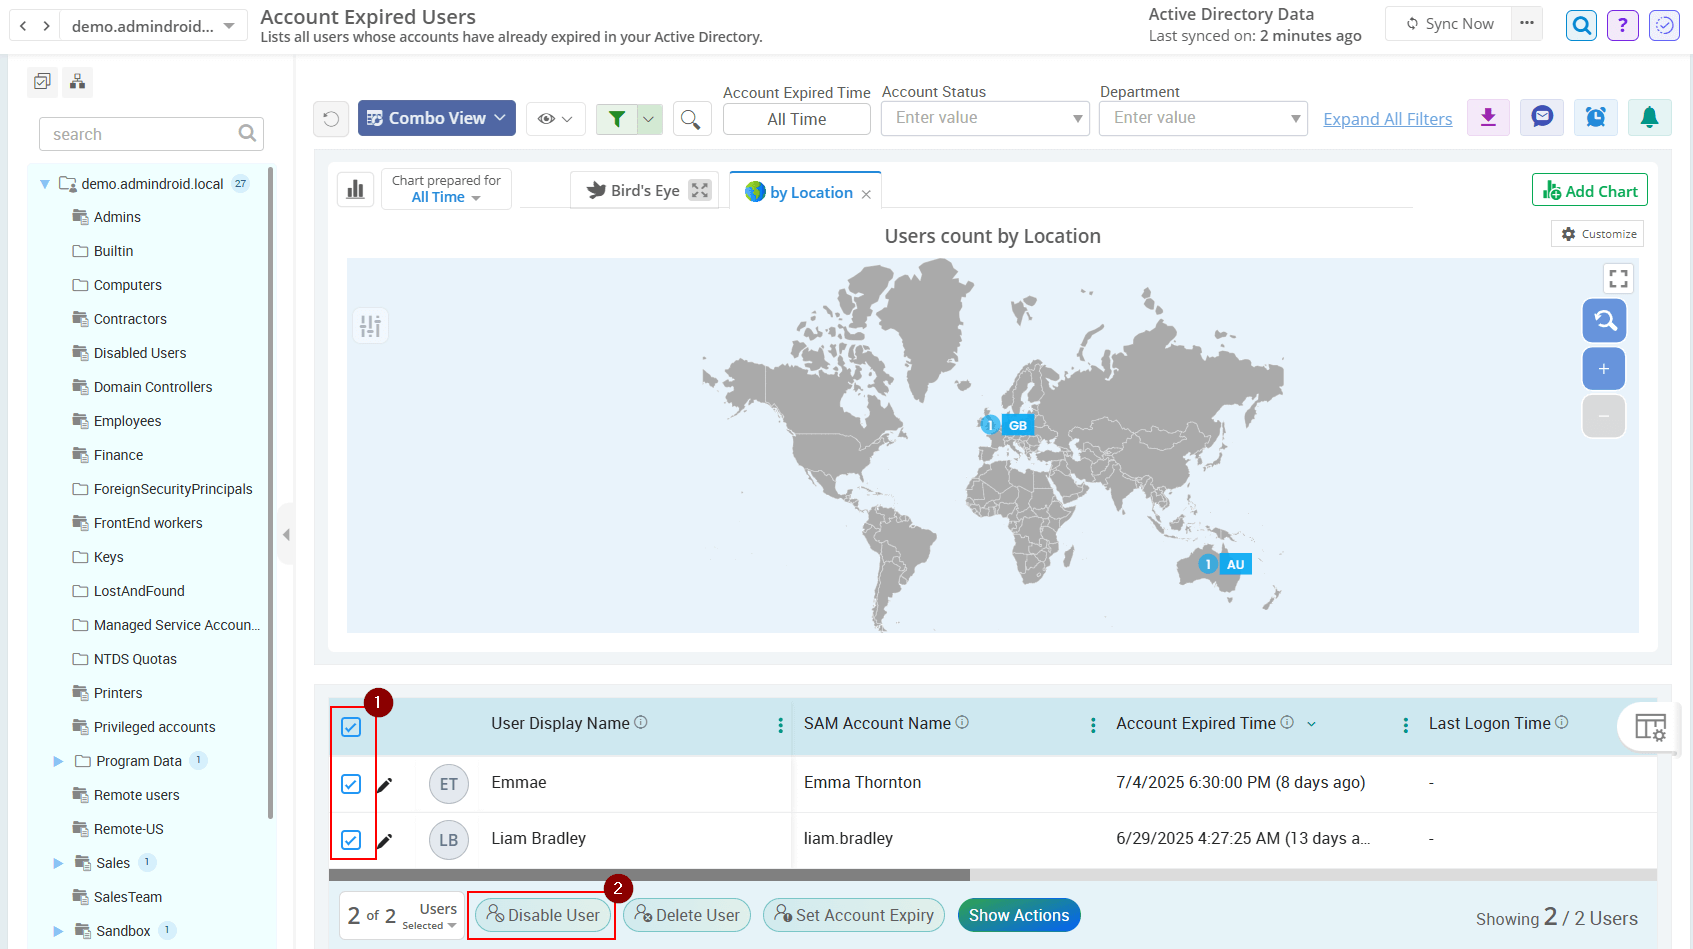The height and width of the screenshot is (949, 1693).
Task: Zoom in on the map
Action: (1603, 369)
